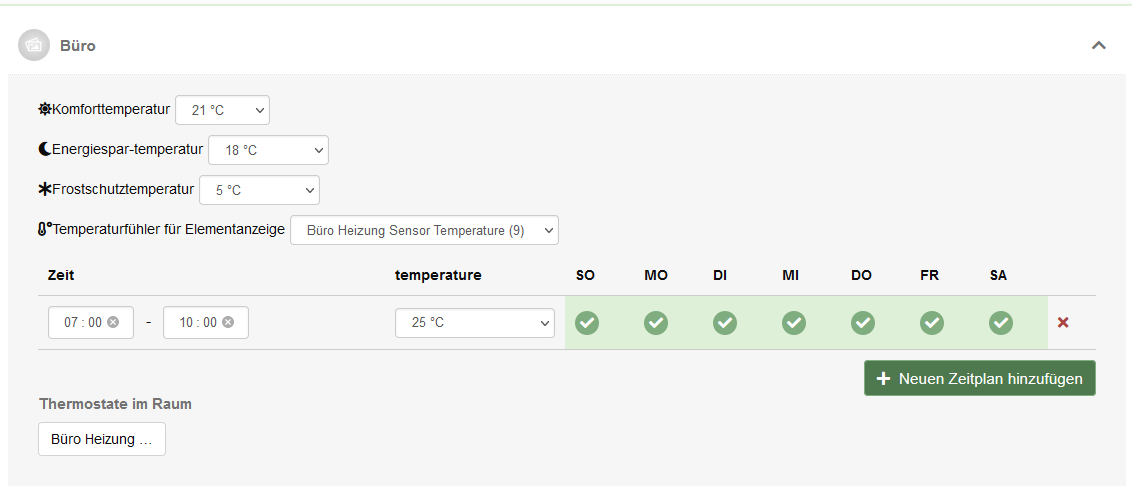Screen dimensions: 1132x487
Task: Open Energiespar-temperatur 18 °C dropdown
Action: click(x=268, y=150)
